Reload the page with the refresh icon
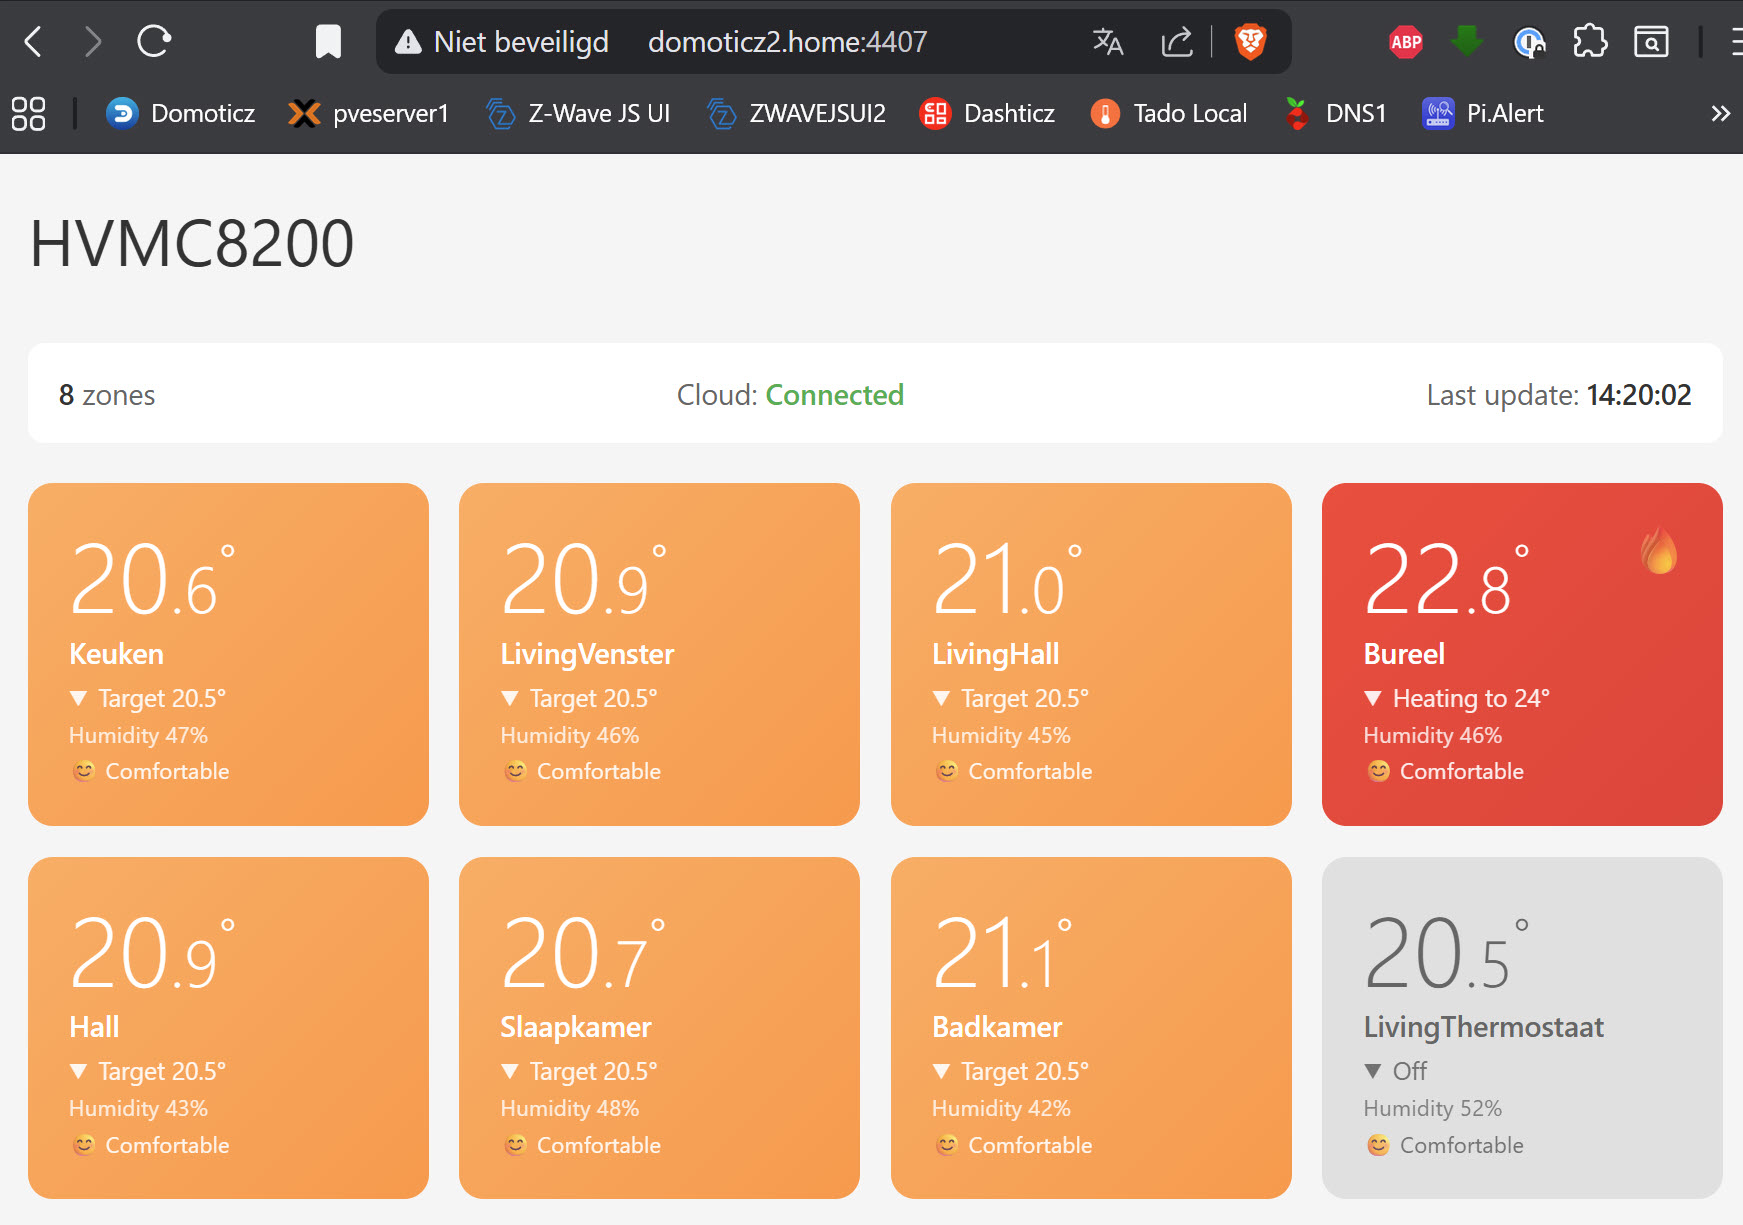The width and height of the screenshot is (1743, 1225). point(154,42)
